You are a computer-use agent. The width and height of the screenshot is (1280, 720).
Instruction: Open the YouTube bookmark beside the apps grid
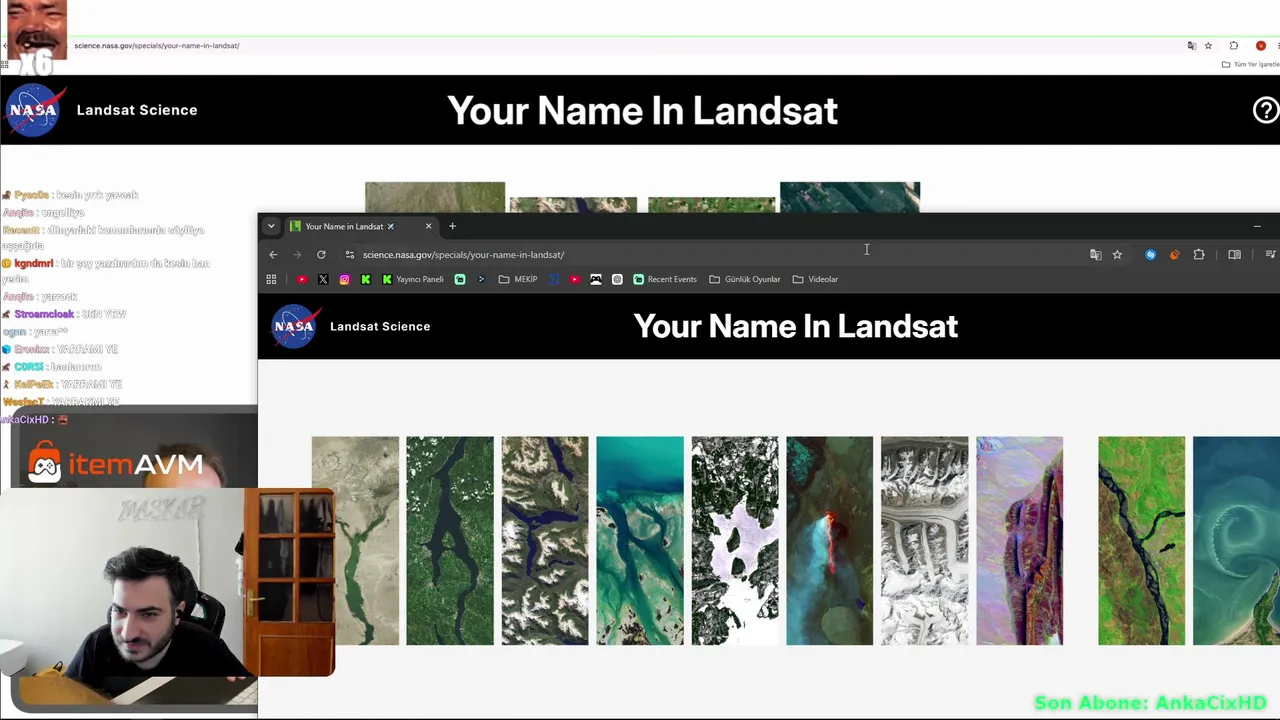302,279
